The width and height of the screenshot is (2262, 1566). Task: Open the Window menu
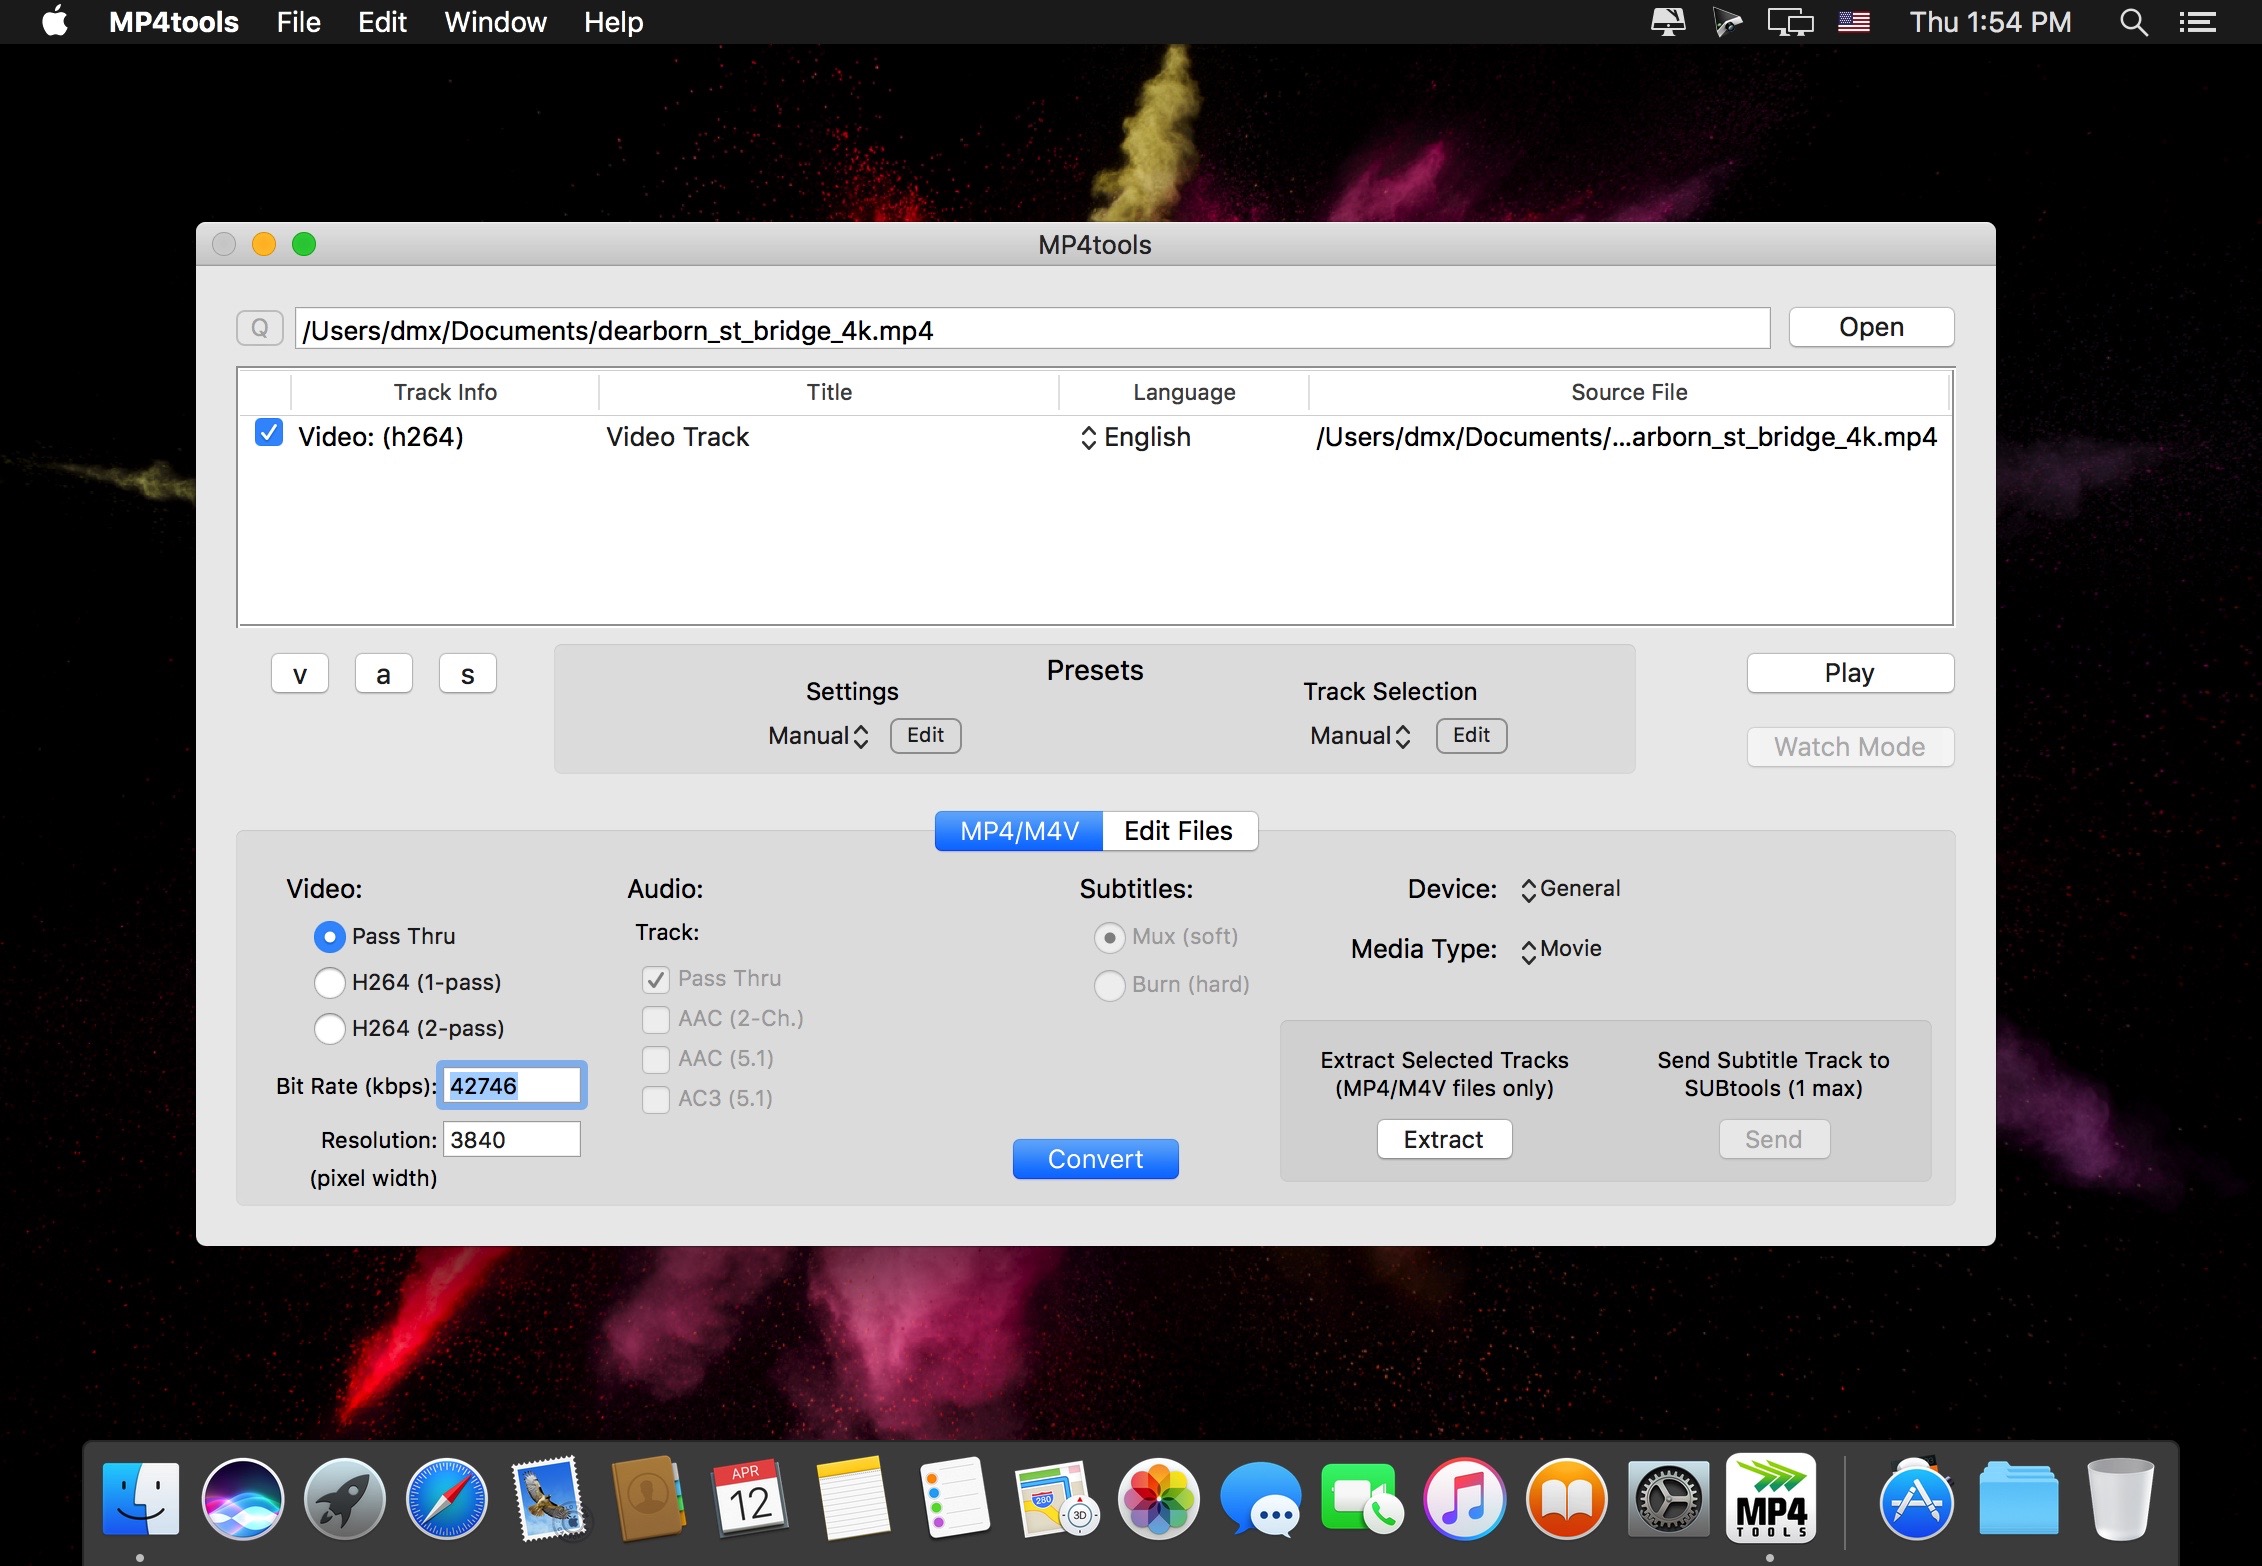tap(495, 22)
